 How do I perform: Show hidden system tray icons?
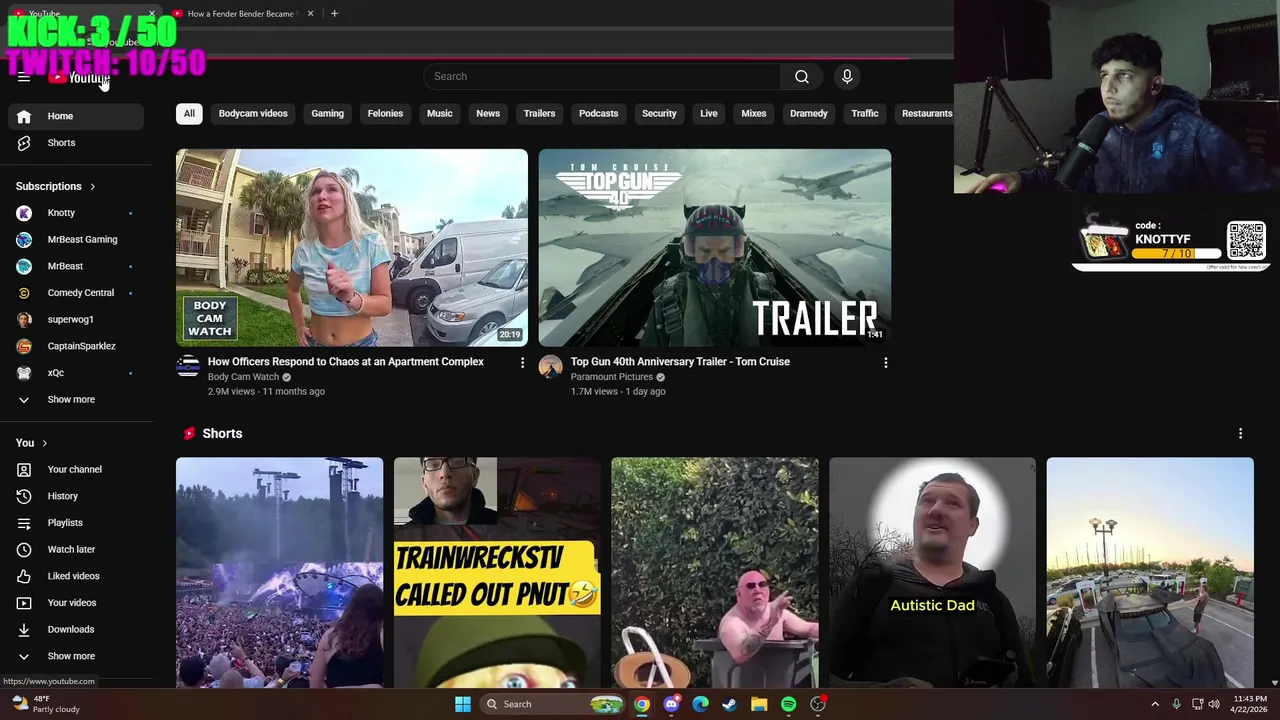point(1155,704)
